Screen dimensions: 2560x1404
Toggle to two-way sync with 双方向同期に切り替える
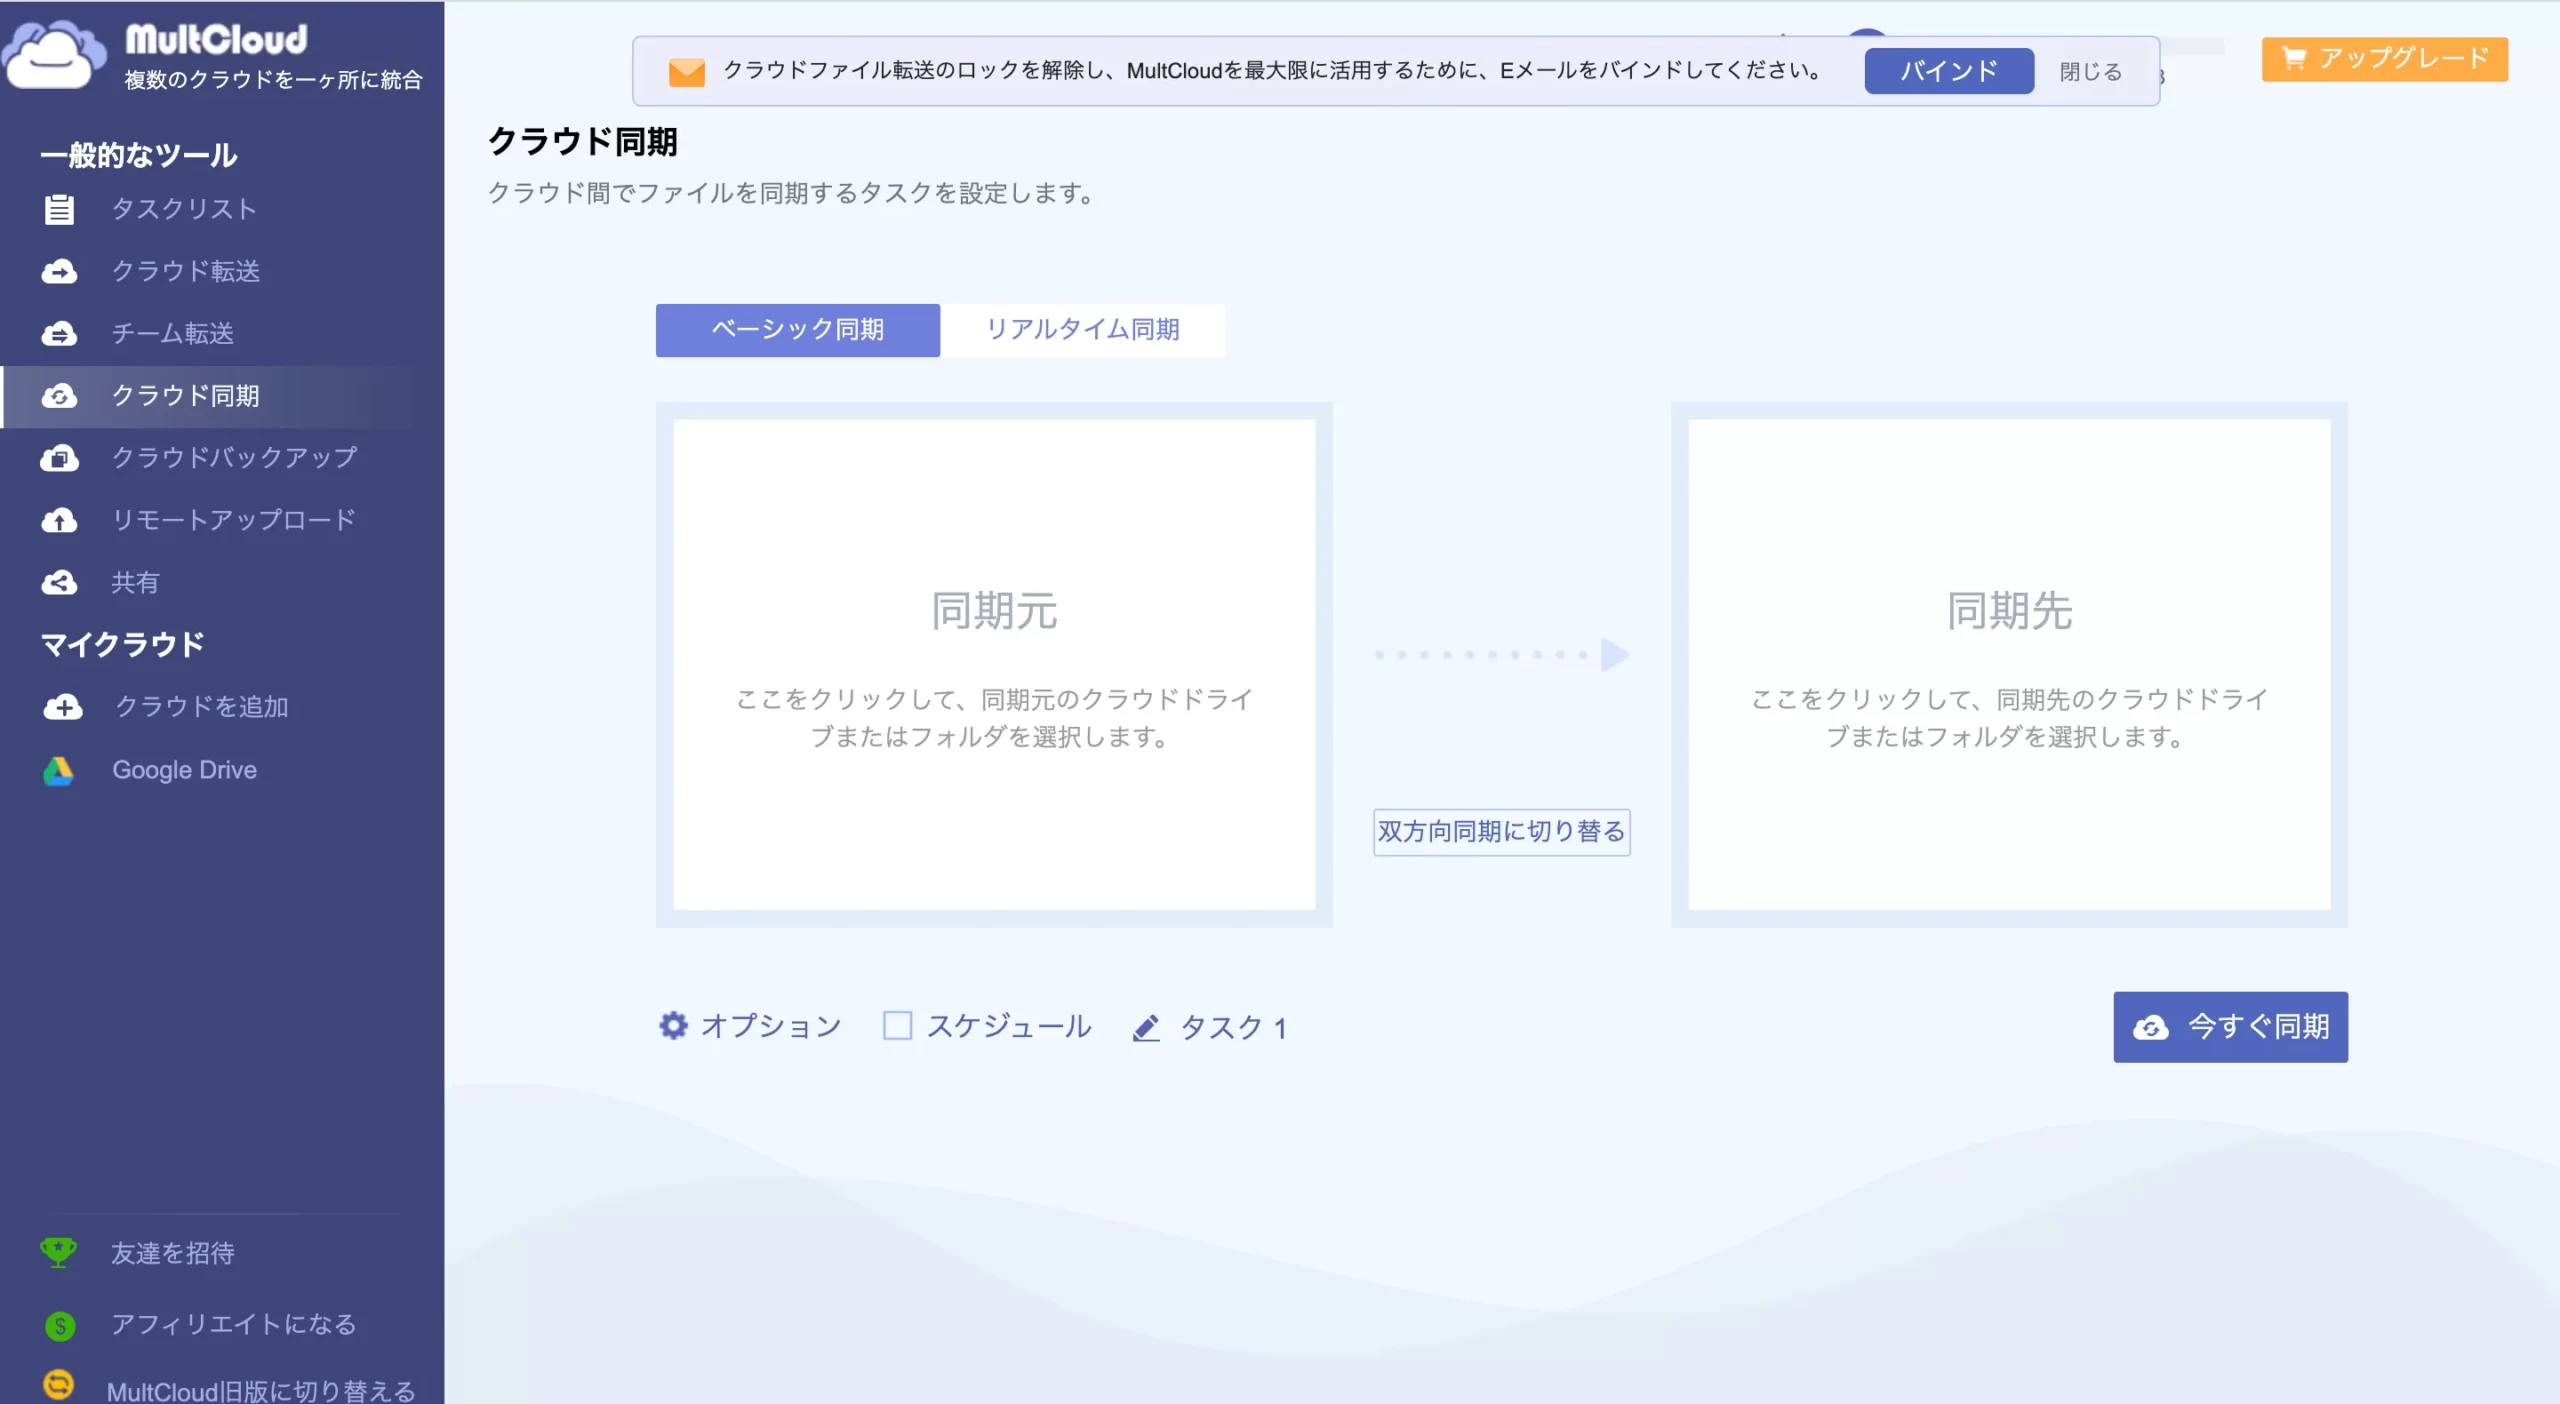(1501, 832)
